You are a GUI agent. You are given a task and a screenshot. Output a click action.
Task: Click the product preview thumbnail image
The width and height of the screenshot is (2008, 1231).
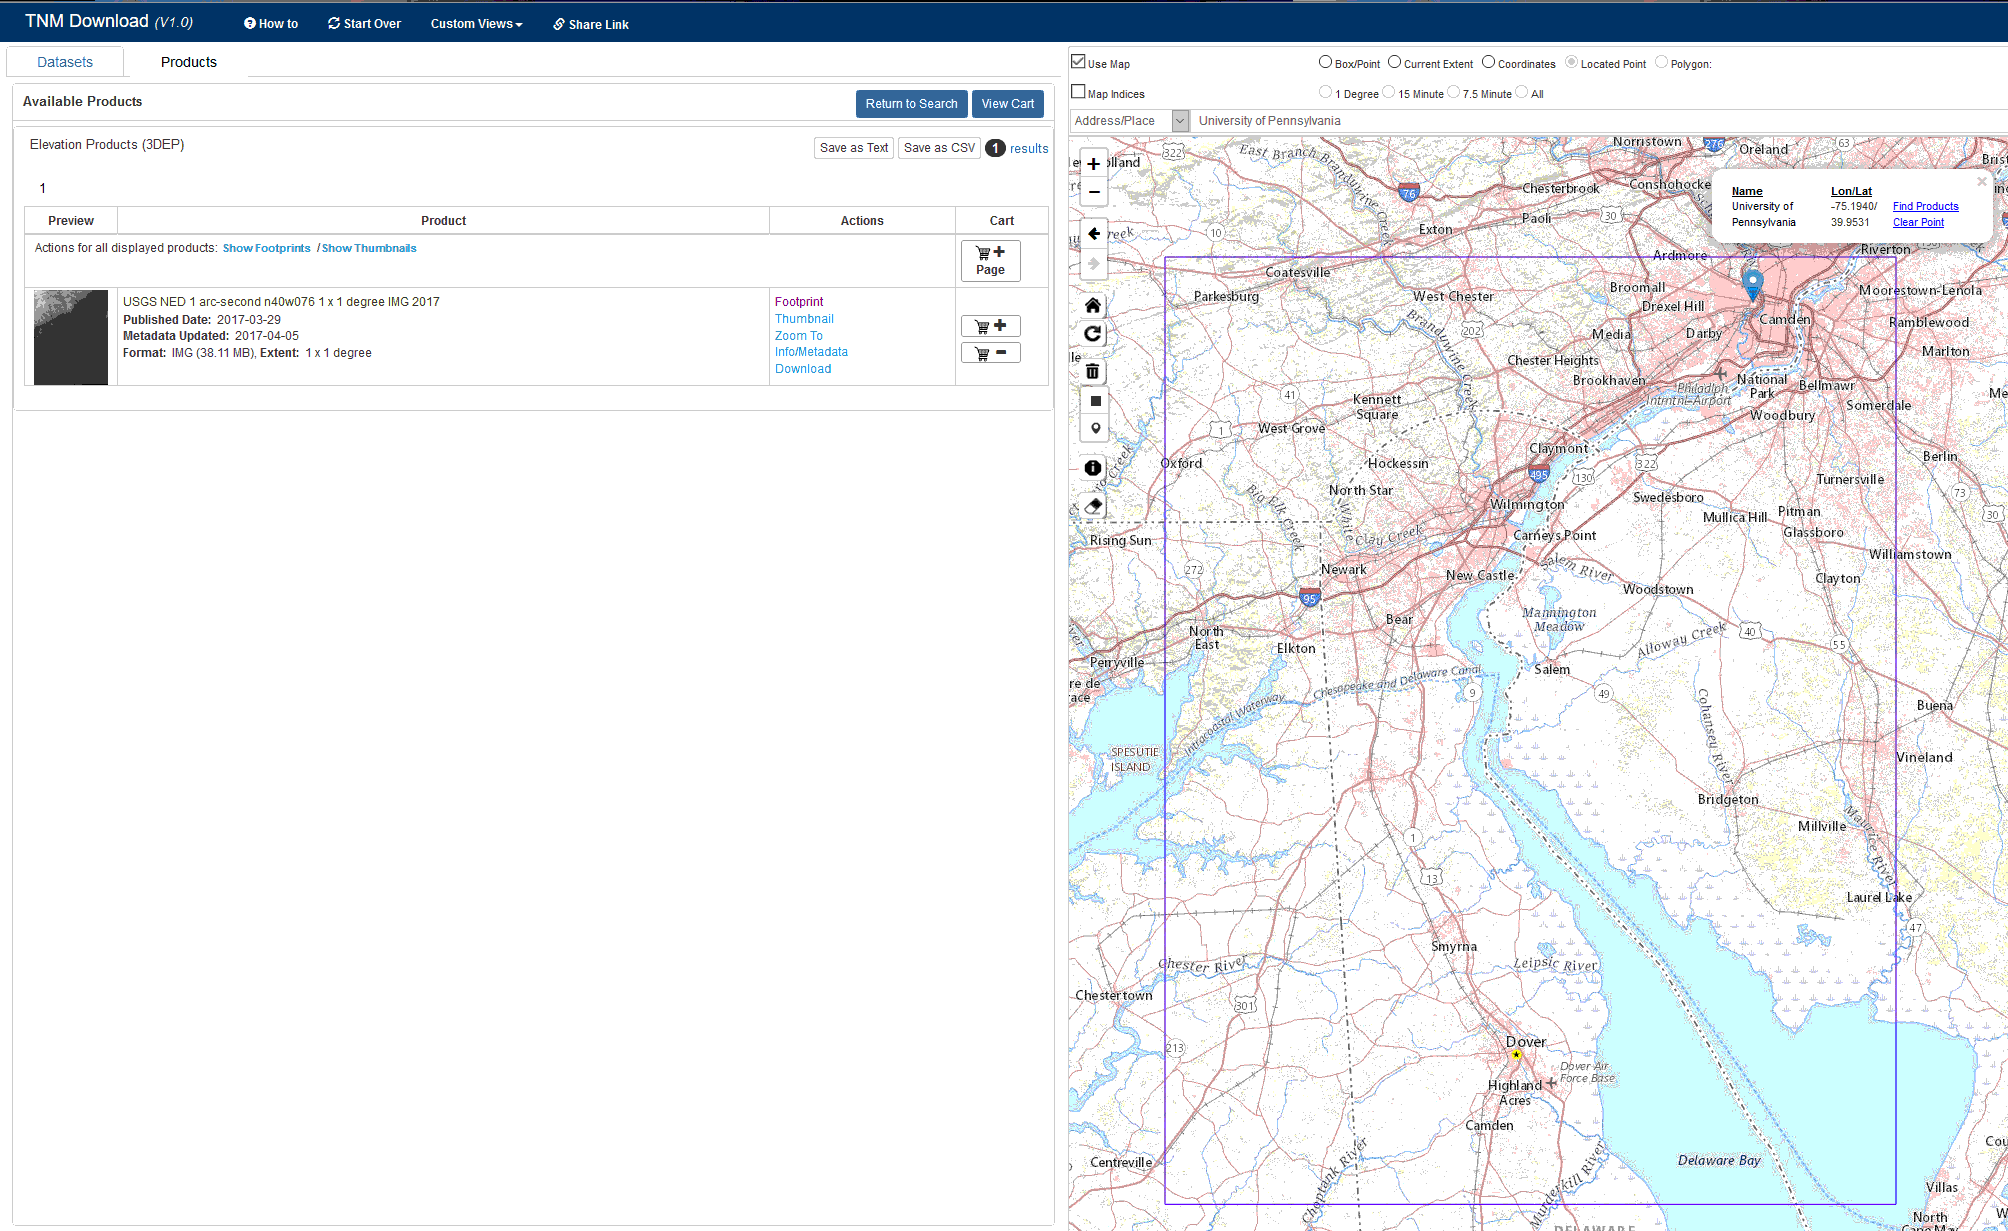pos(71,337)
